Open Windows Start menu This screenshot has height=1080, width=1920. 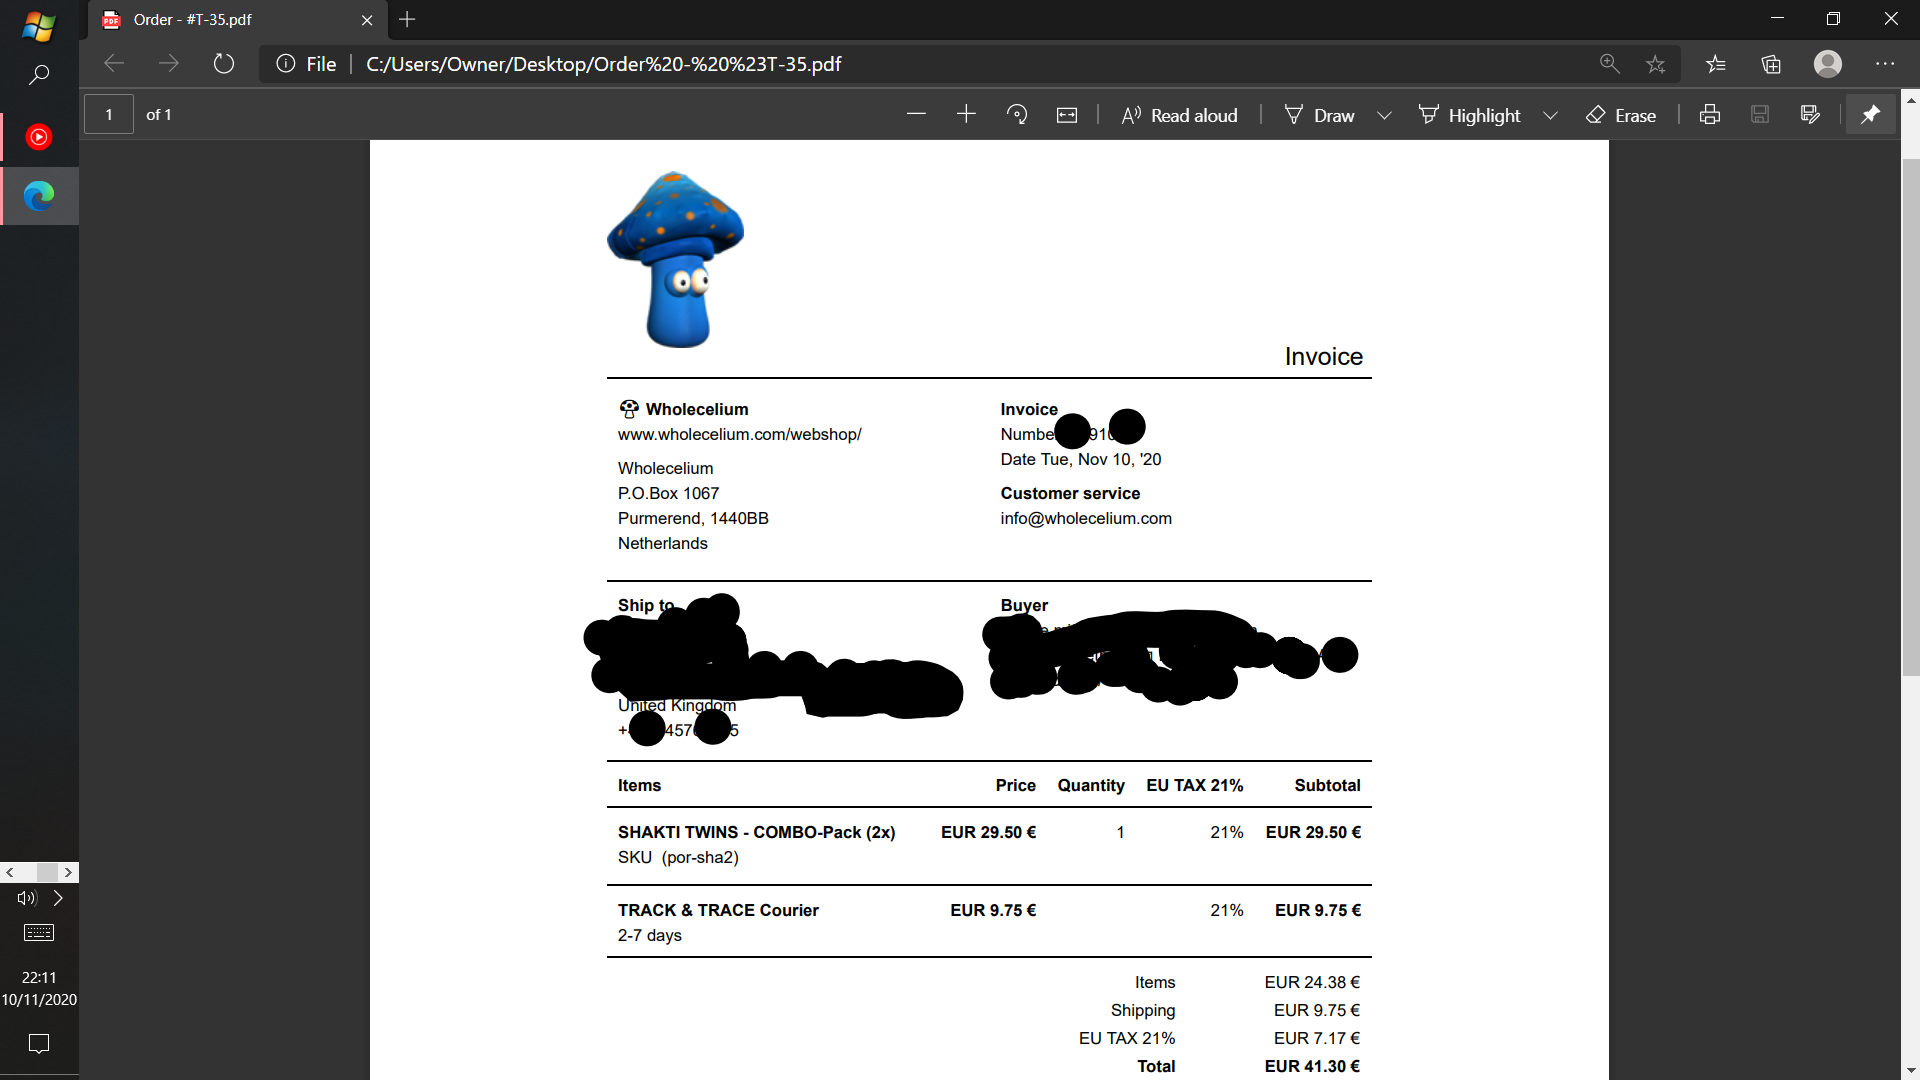[38, 26]
